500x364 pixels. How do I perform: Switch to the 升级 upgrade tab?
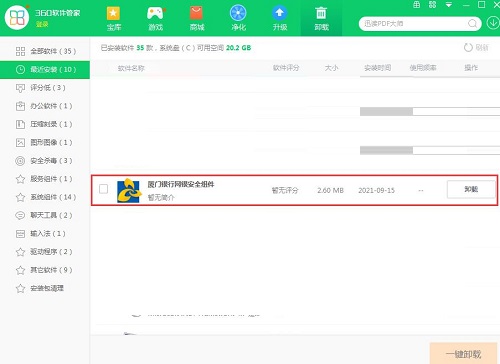[280, 19]
